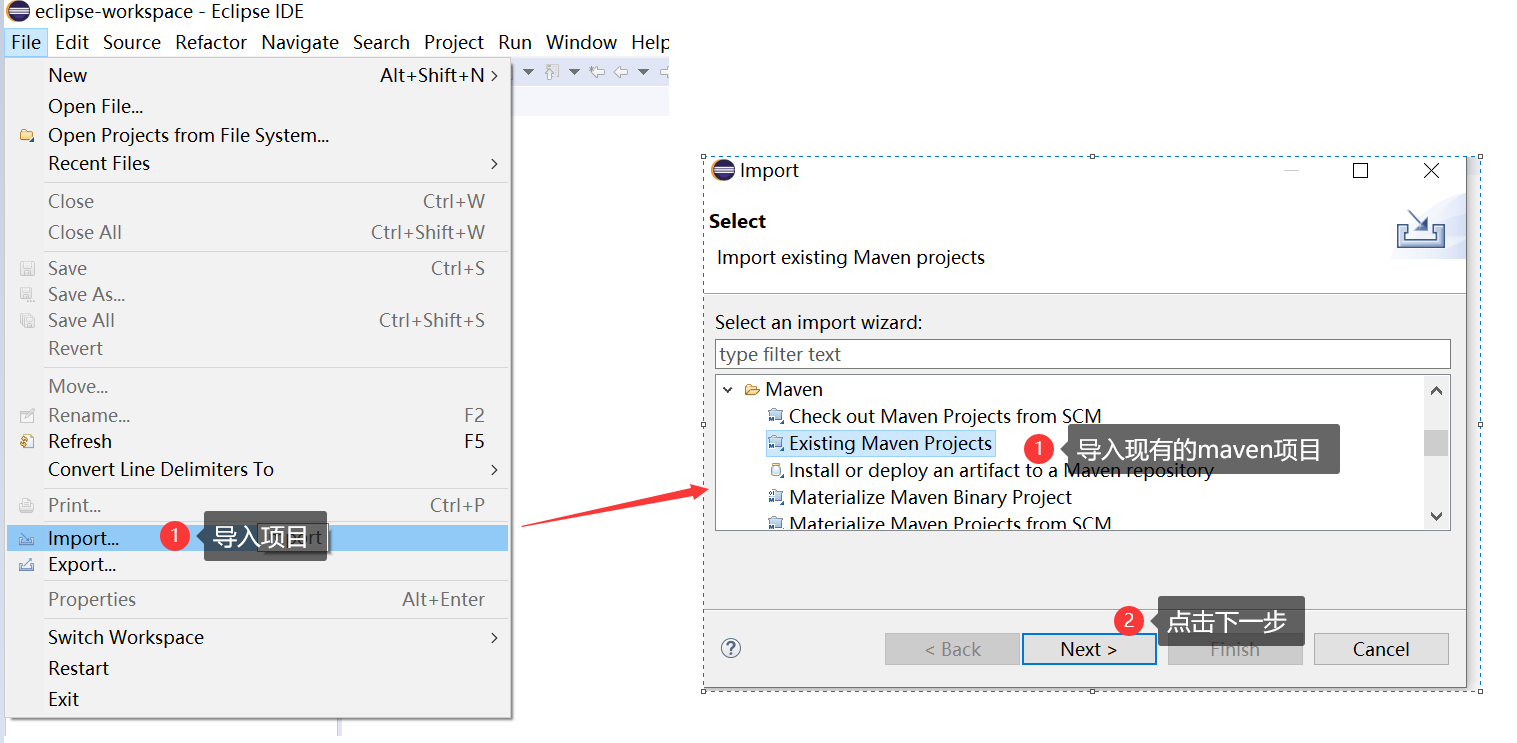The height and width of the screenshot is (743, 1517).
Task: Open the Edit menu
Action: coord(72,42)
